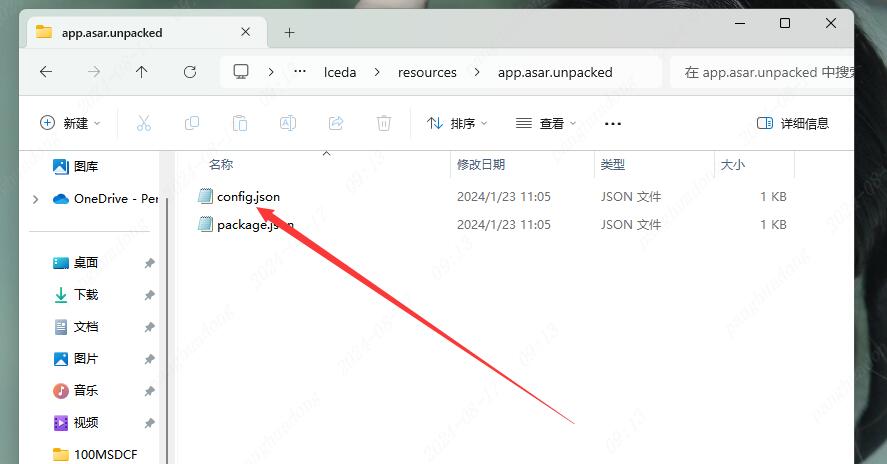
Task: Click the search app.asar.unpacked field
Action: (x=762, y=72)
